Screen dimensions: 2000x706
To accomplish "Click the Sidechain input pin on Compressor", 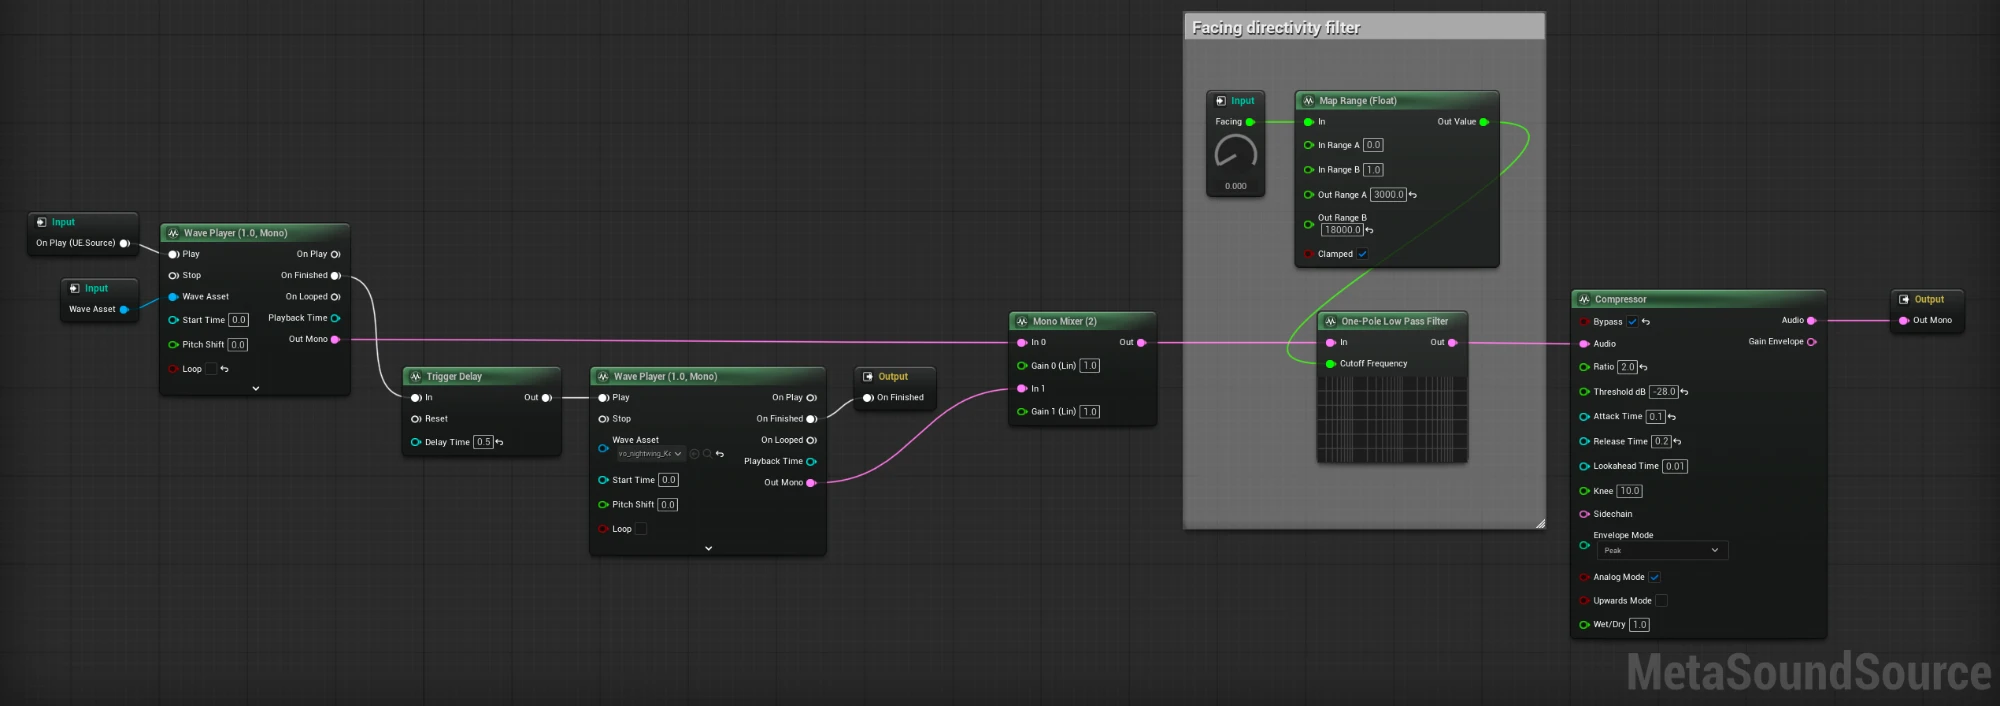I will pyautogui.click(x=1584, y=514).
